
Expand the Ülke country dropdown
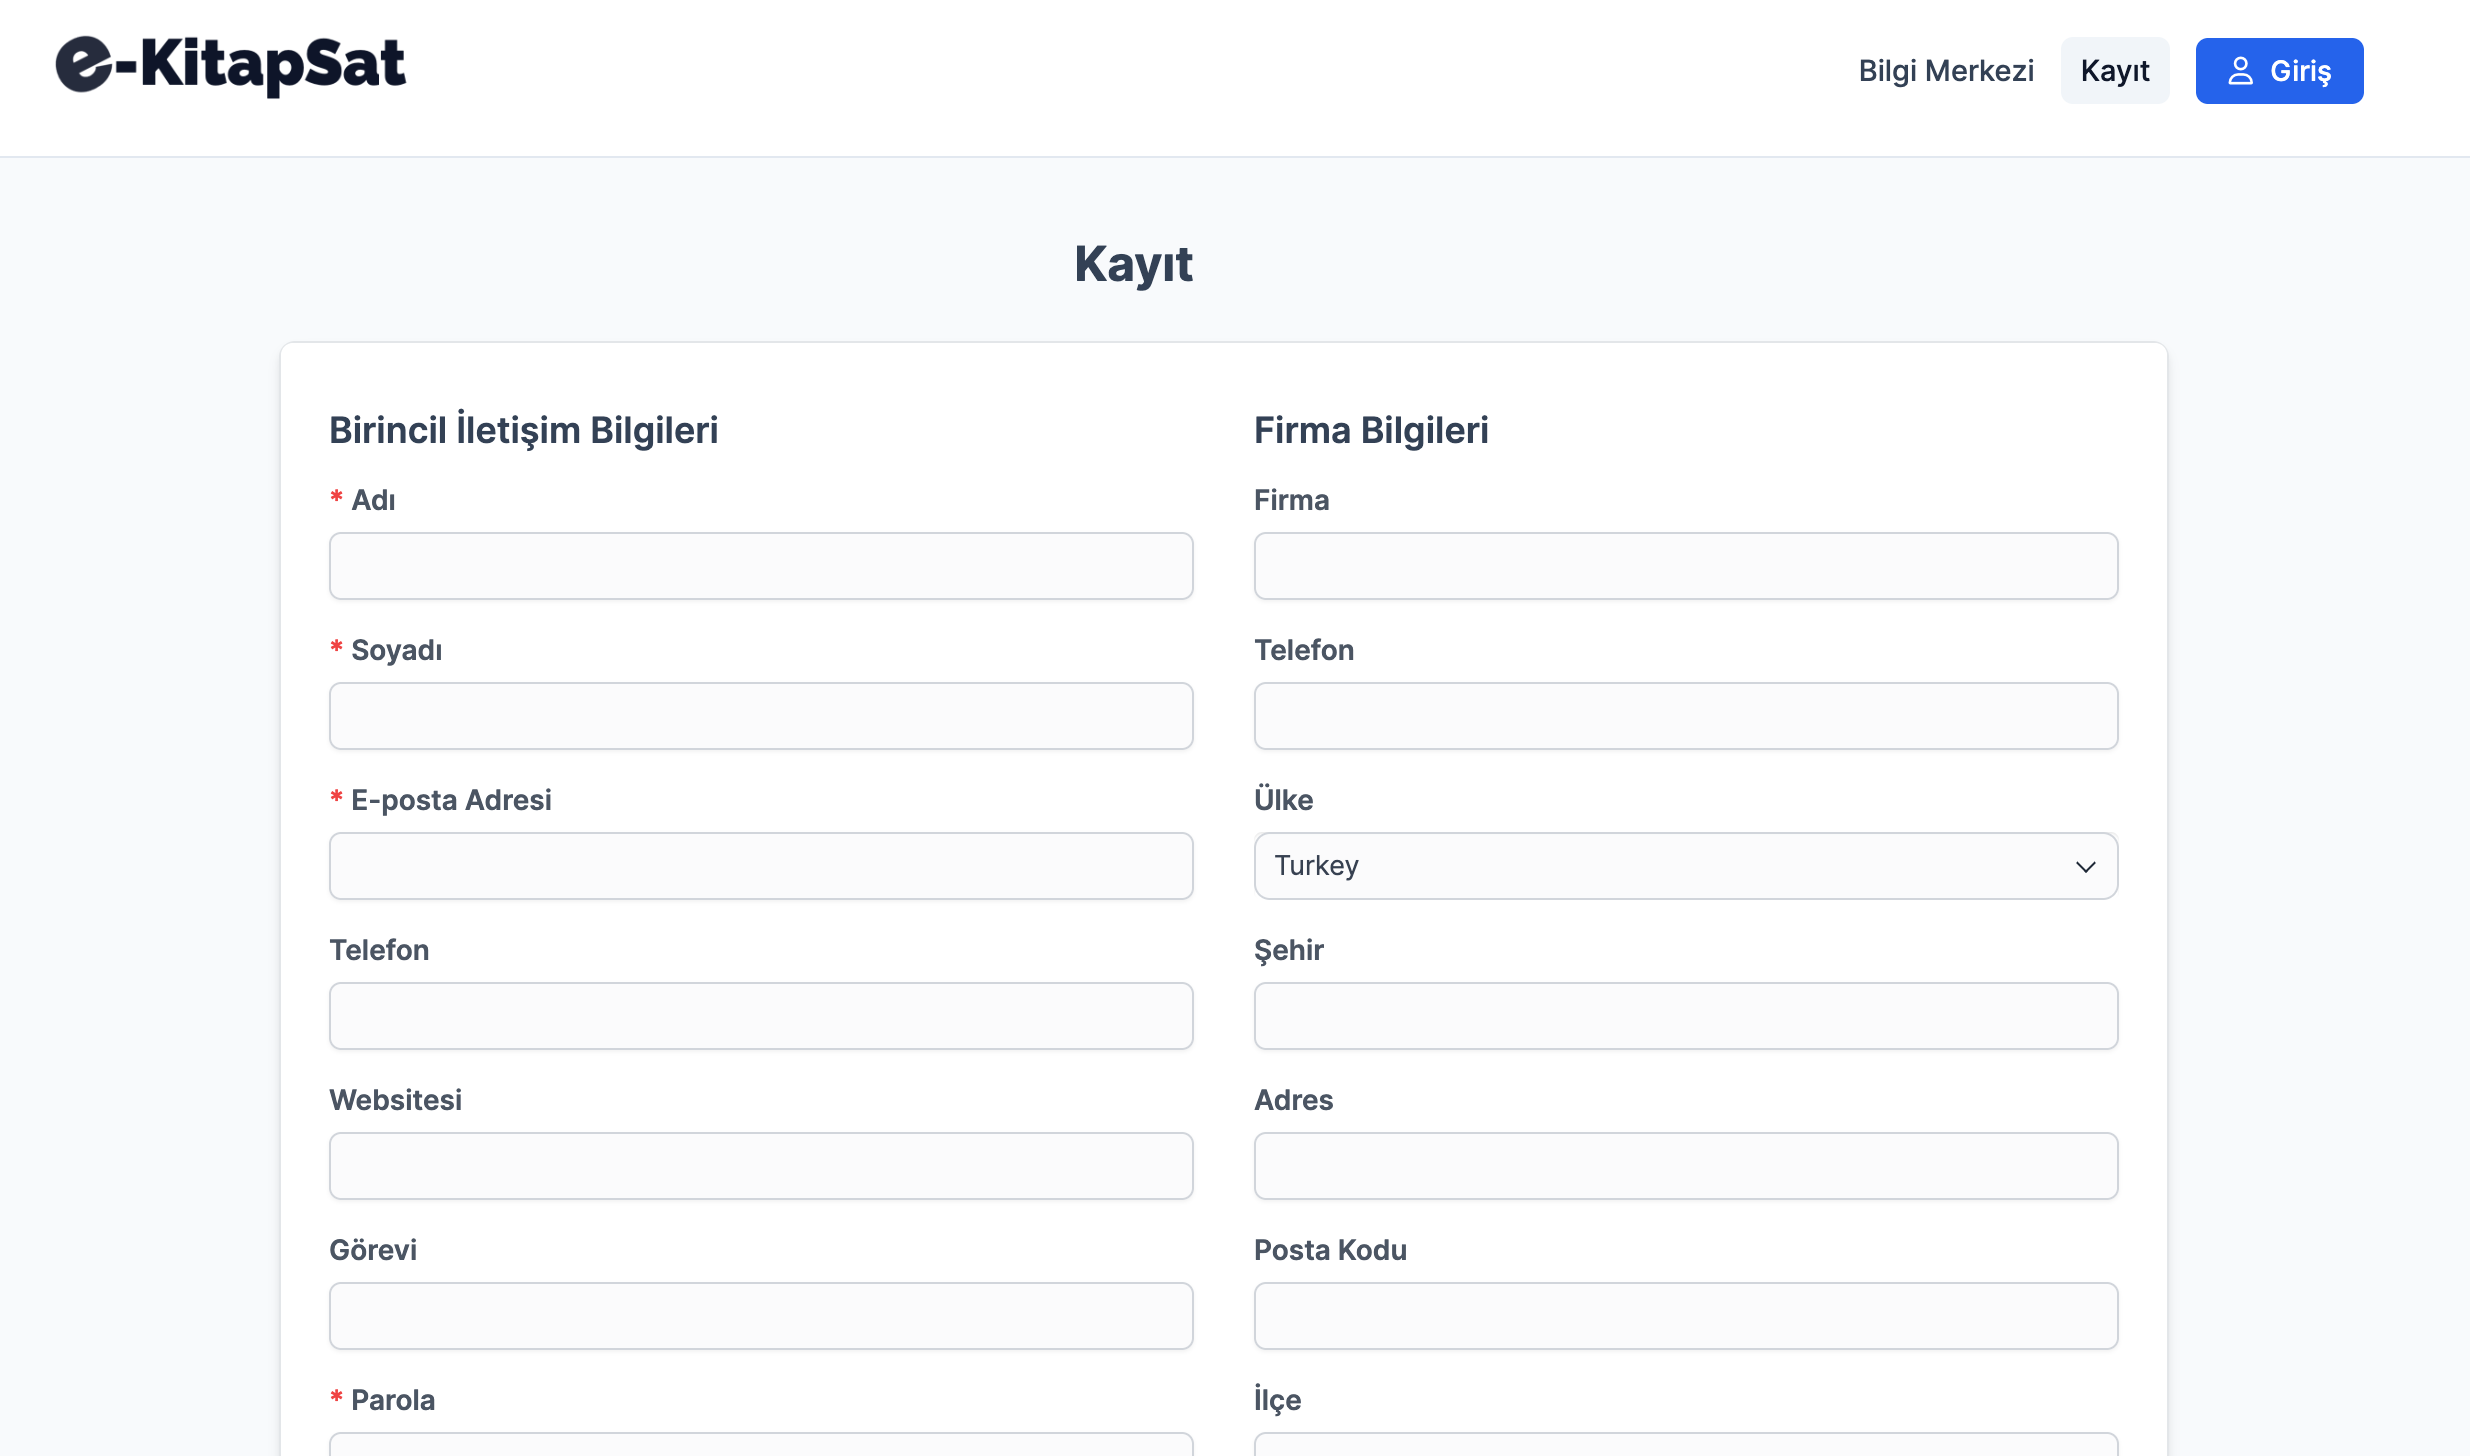tap(1685, 866)
